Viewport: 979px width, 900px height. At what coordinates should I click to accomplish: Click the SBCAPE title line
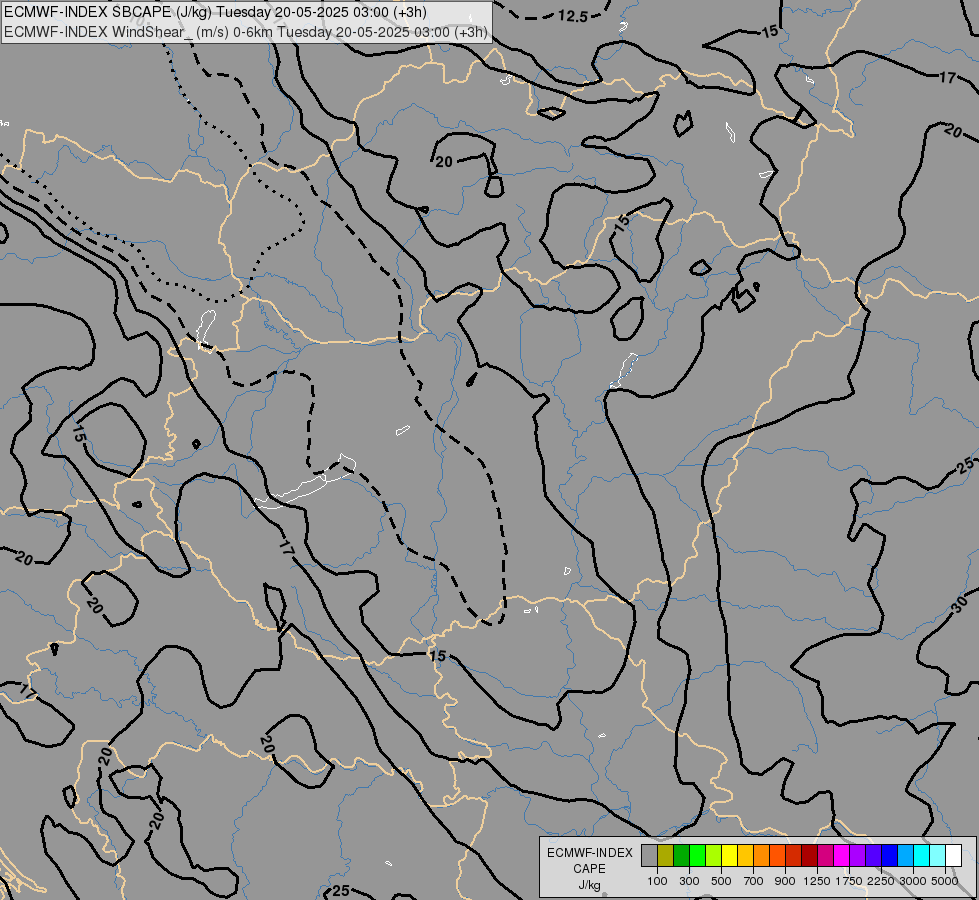(215, 12)
